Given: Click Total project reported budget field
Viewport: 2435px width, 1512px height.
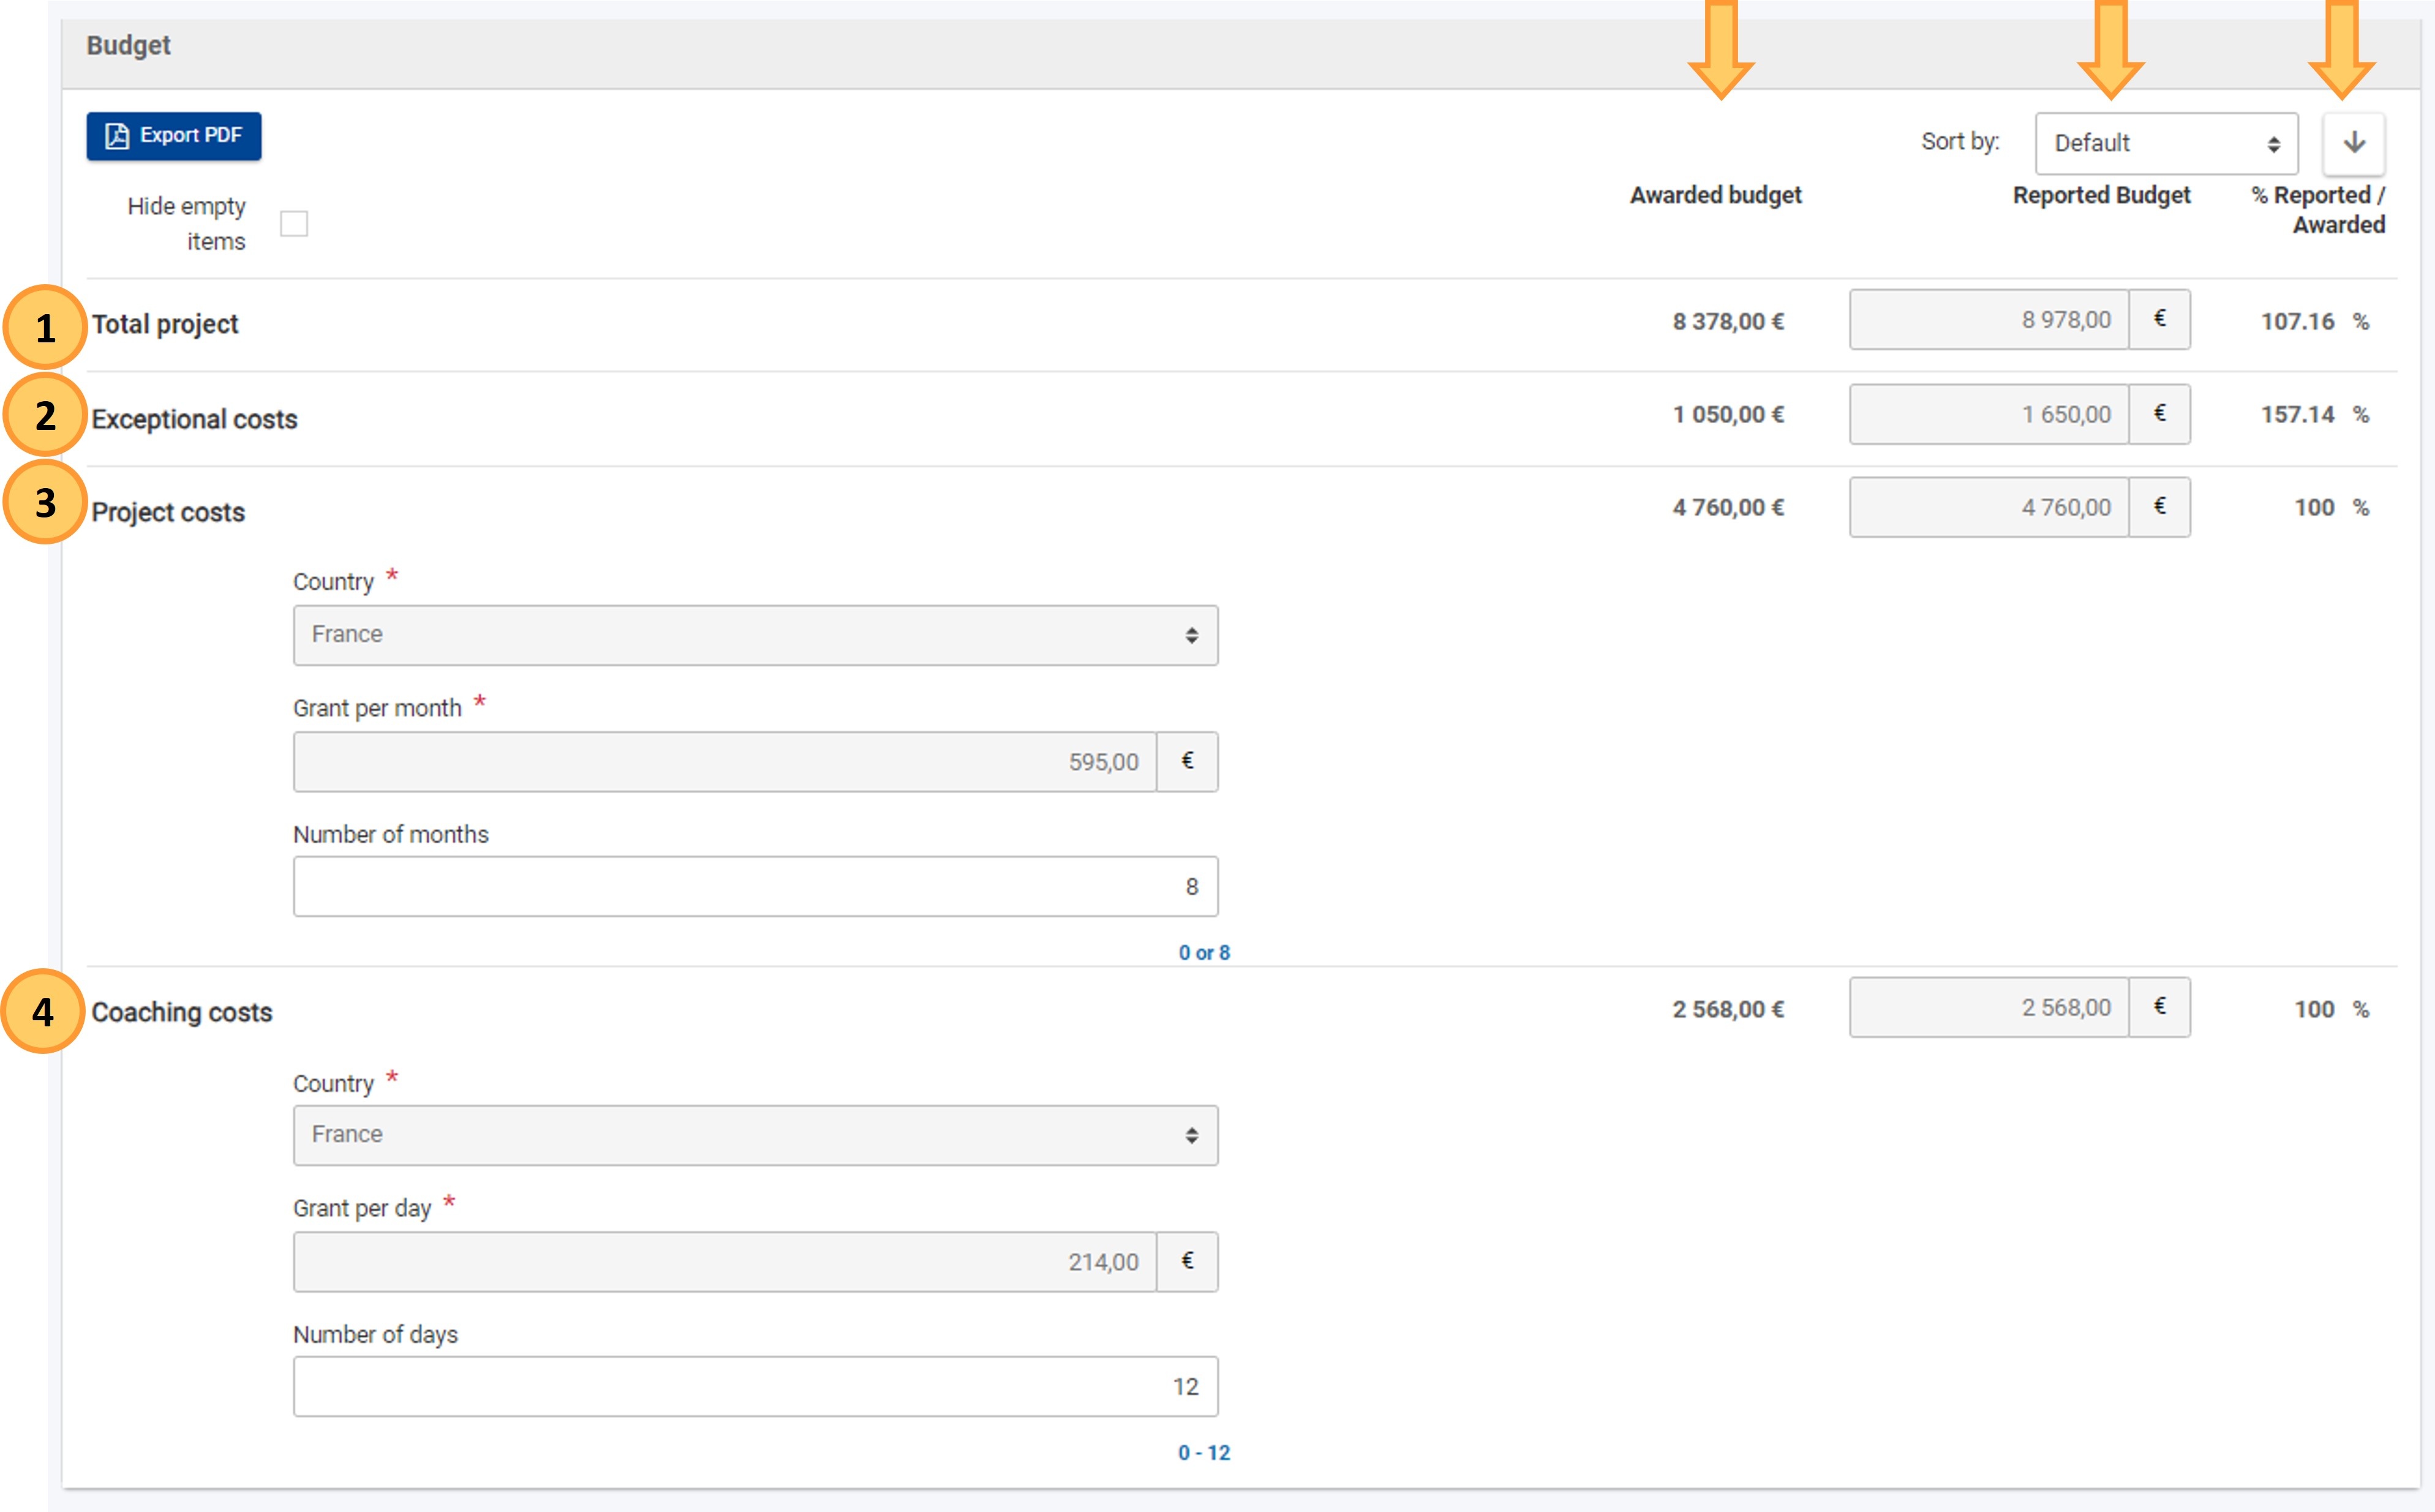Looking at the screenshot, I should (1988, 320).
